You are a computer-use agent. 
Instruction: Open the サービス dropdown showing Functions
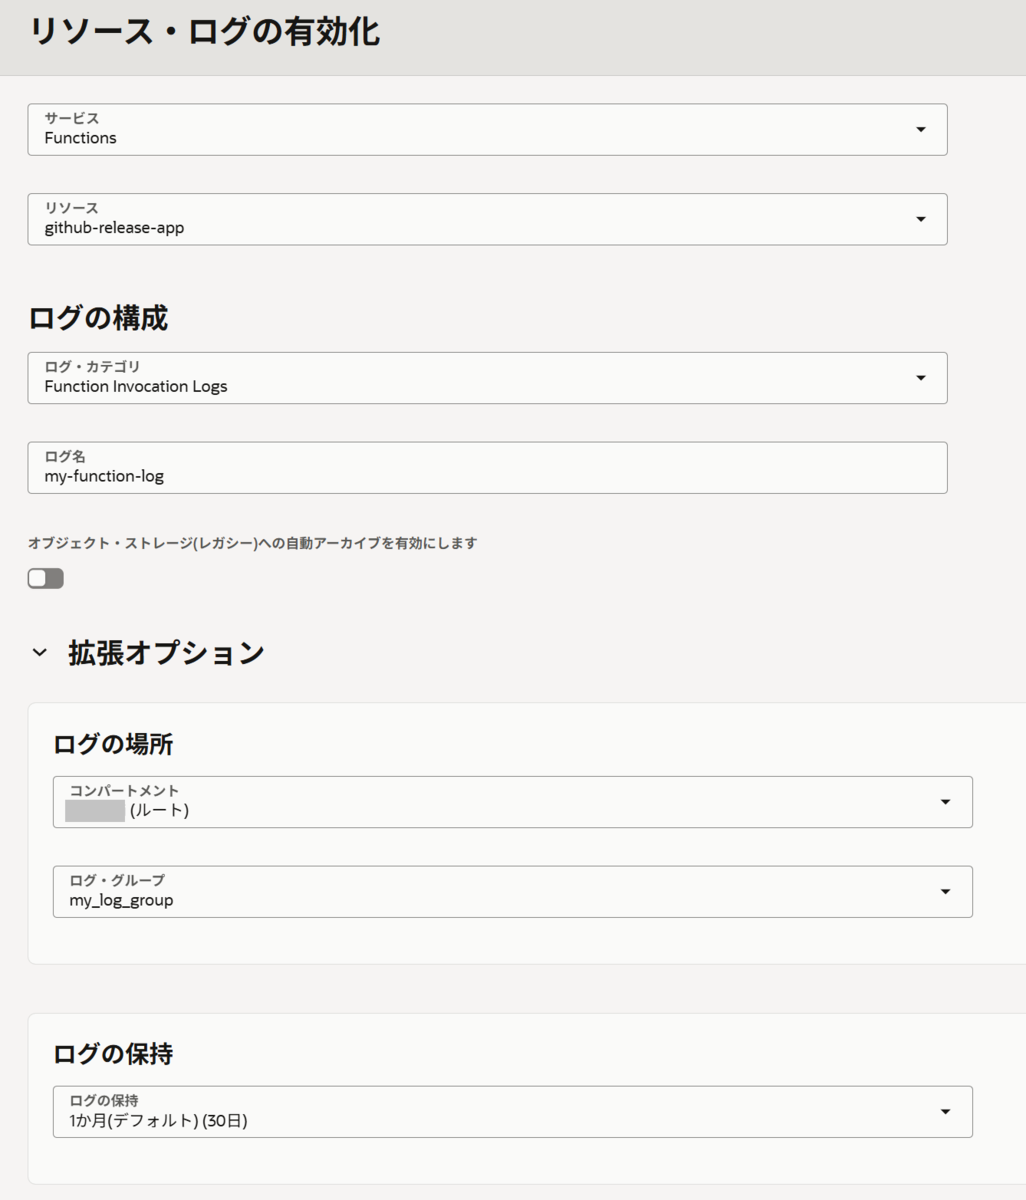coord(485,129)
